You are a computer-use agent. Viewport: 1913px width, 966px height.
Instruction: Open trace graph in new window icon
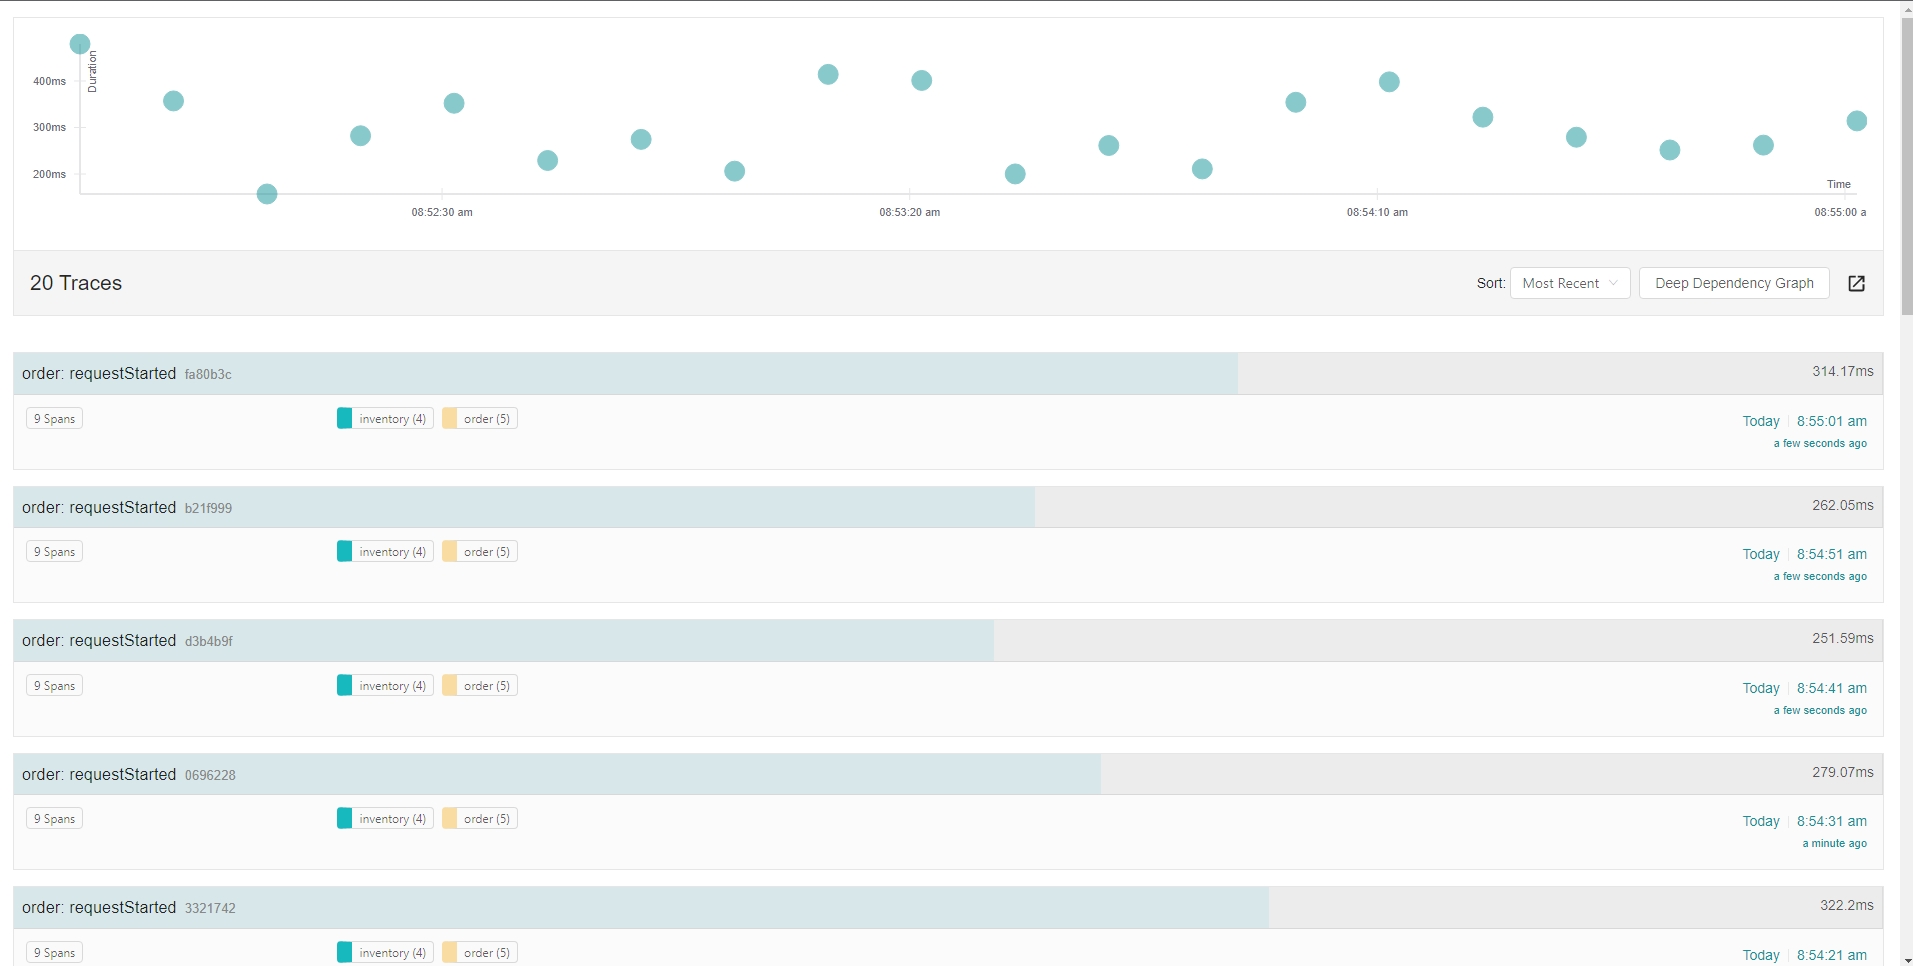point(1856,283)
